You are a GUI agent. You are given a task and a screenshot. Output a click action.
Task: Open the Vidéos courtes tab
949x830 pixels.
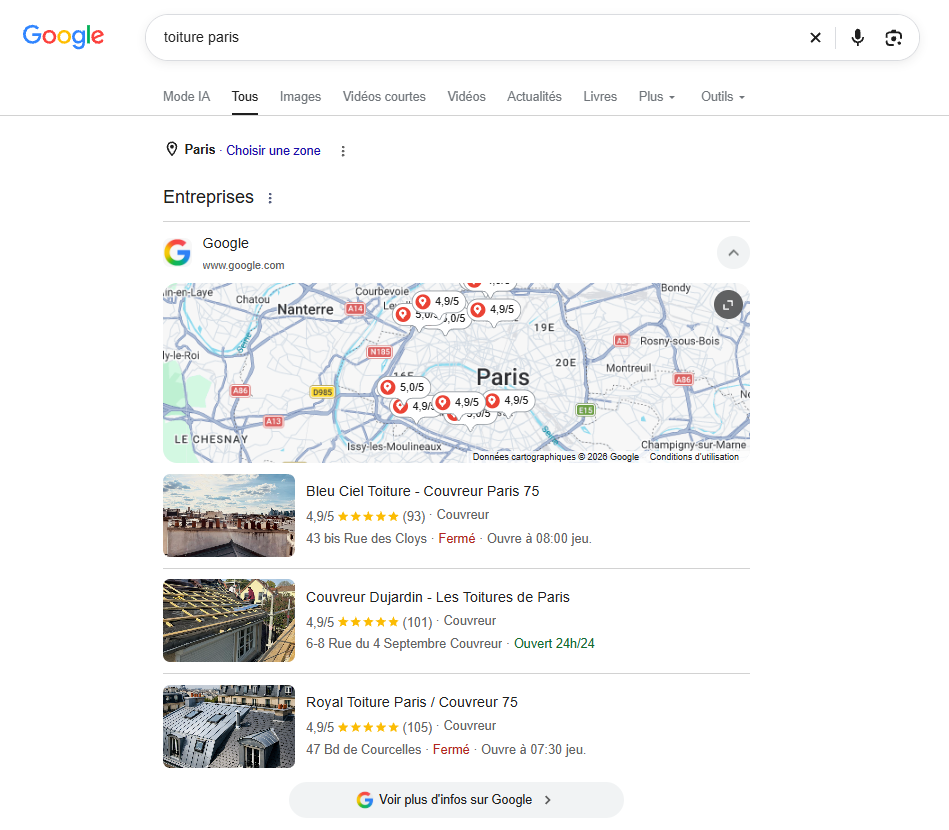pos(384,97)
